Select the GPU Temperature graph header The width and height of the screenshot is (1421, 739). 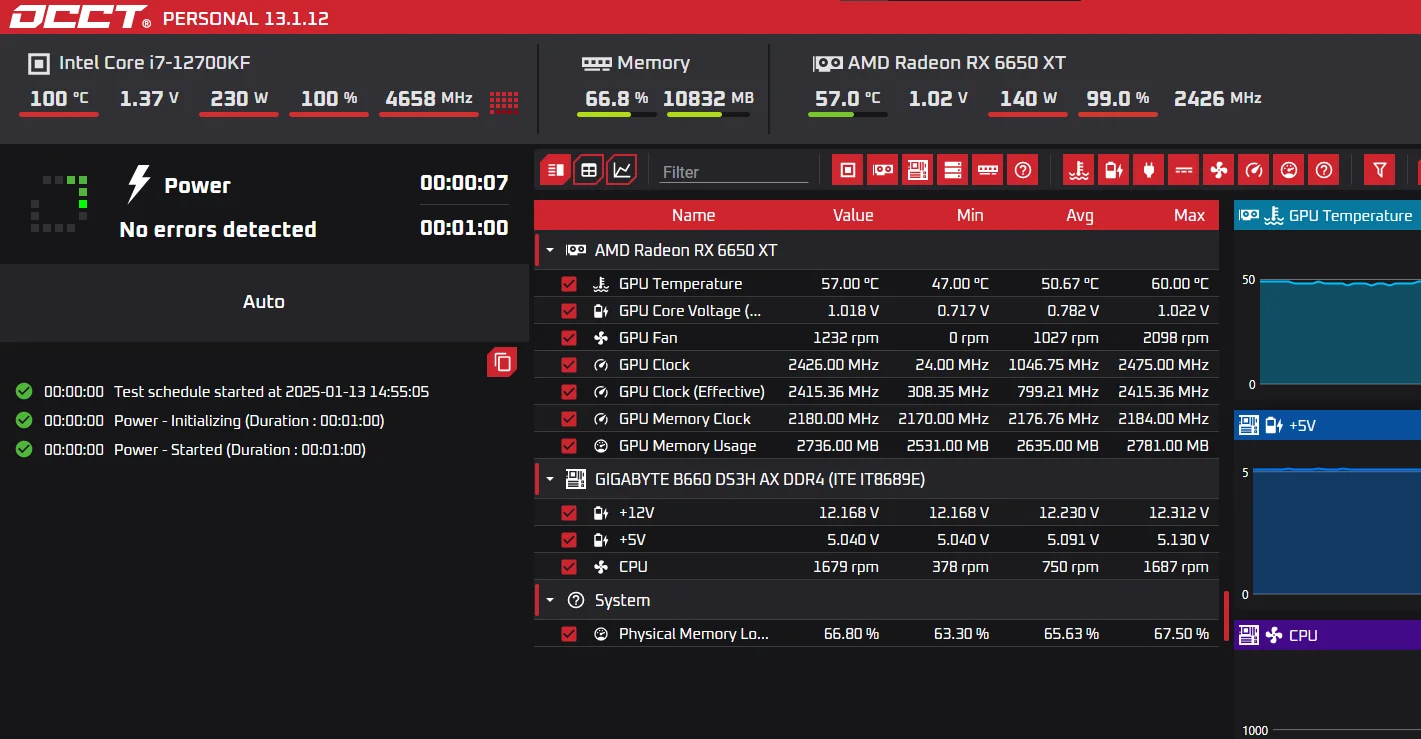pyautogui.click(x=1327, y=215)
